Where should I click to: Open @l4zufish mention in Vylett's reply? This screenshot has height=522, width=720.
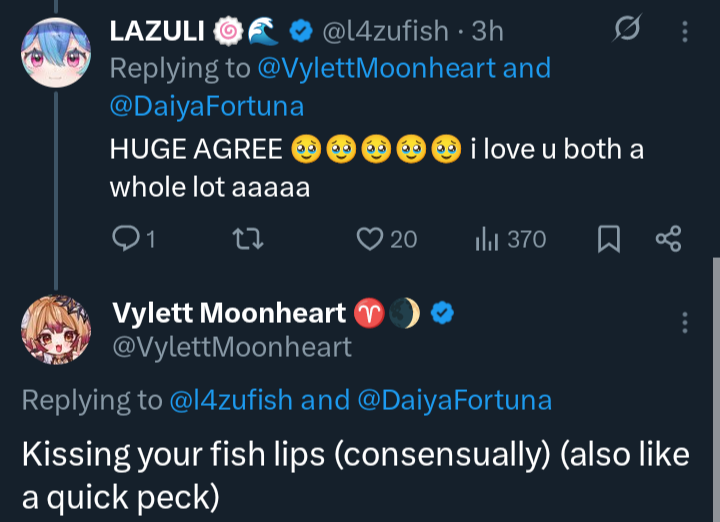click(231, 400)
